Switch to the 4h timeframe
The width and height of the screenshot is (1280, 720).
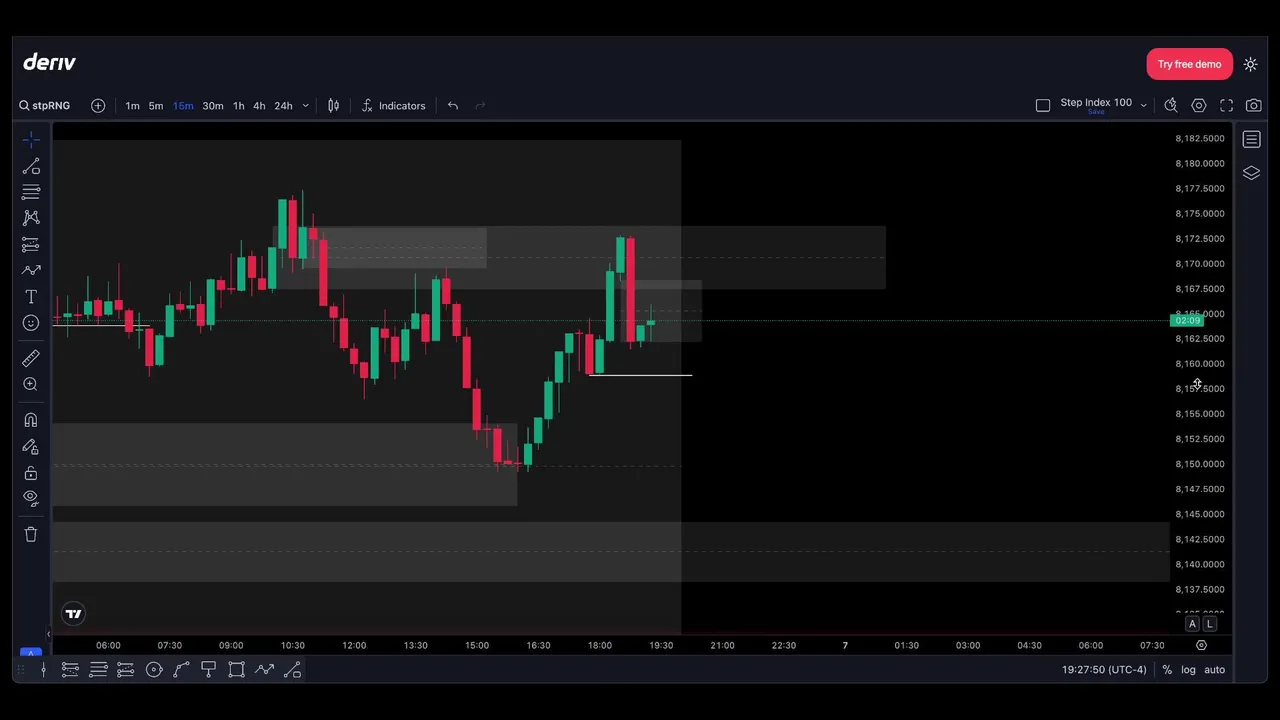point(259,106)
